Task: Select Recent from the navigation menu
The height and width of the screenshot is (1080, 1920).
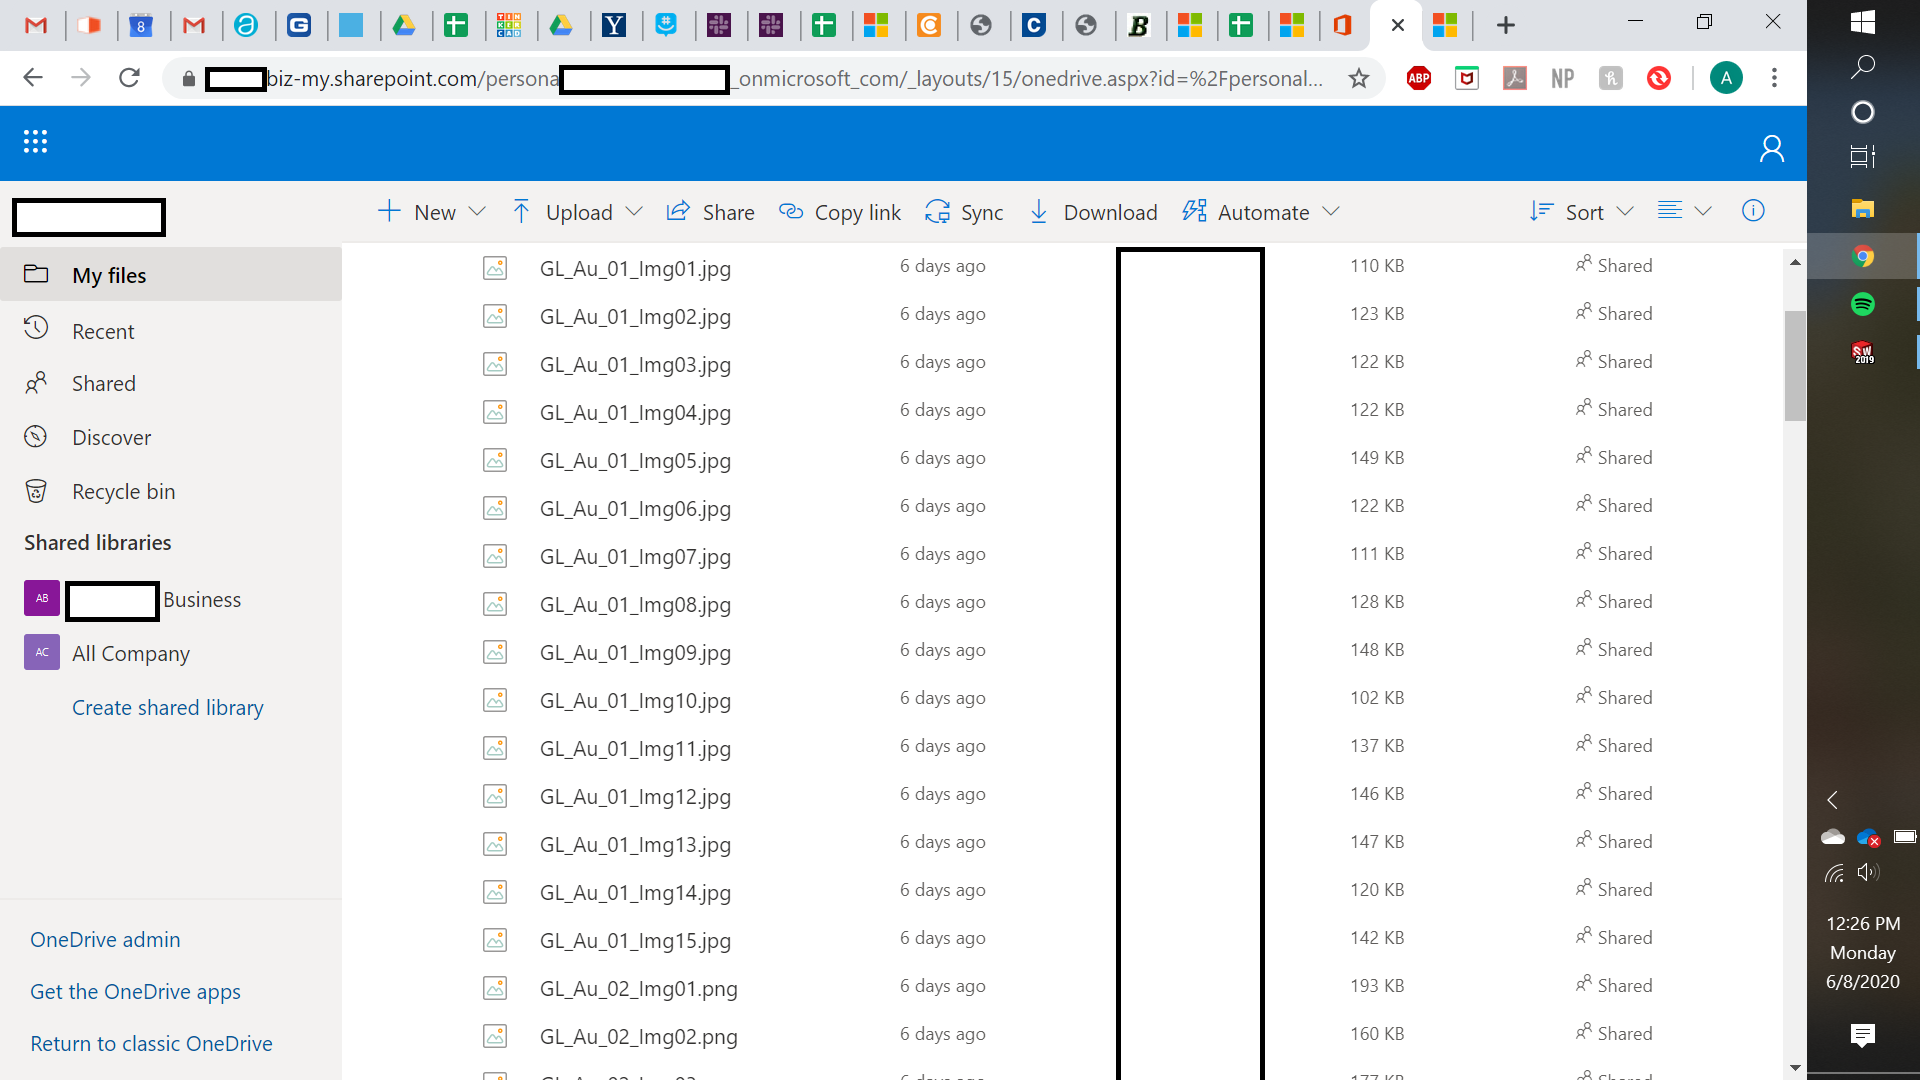Action: [x=104, y=330]
